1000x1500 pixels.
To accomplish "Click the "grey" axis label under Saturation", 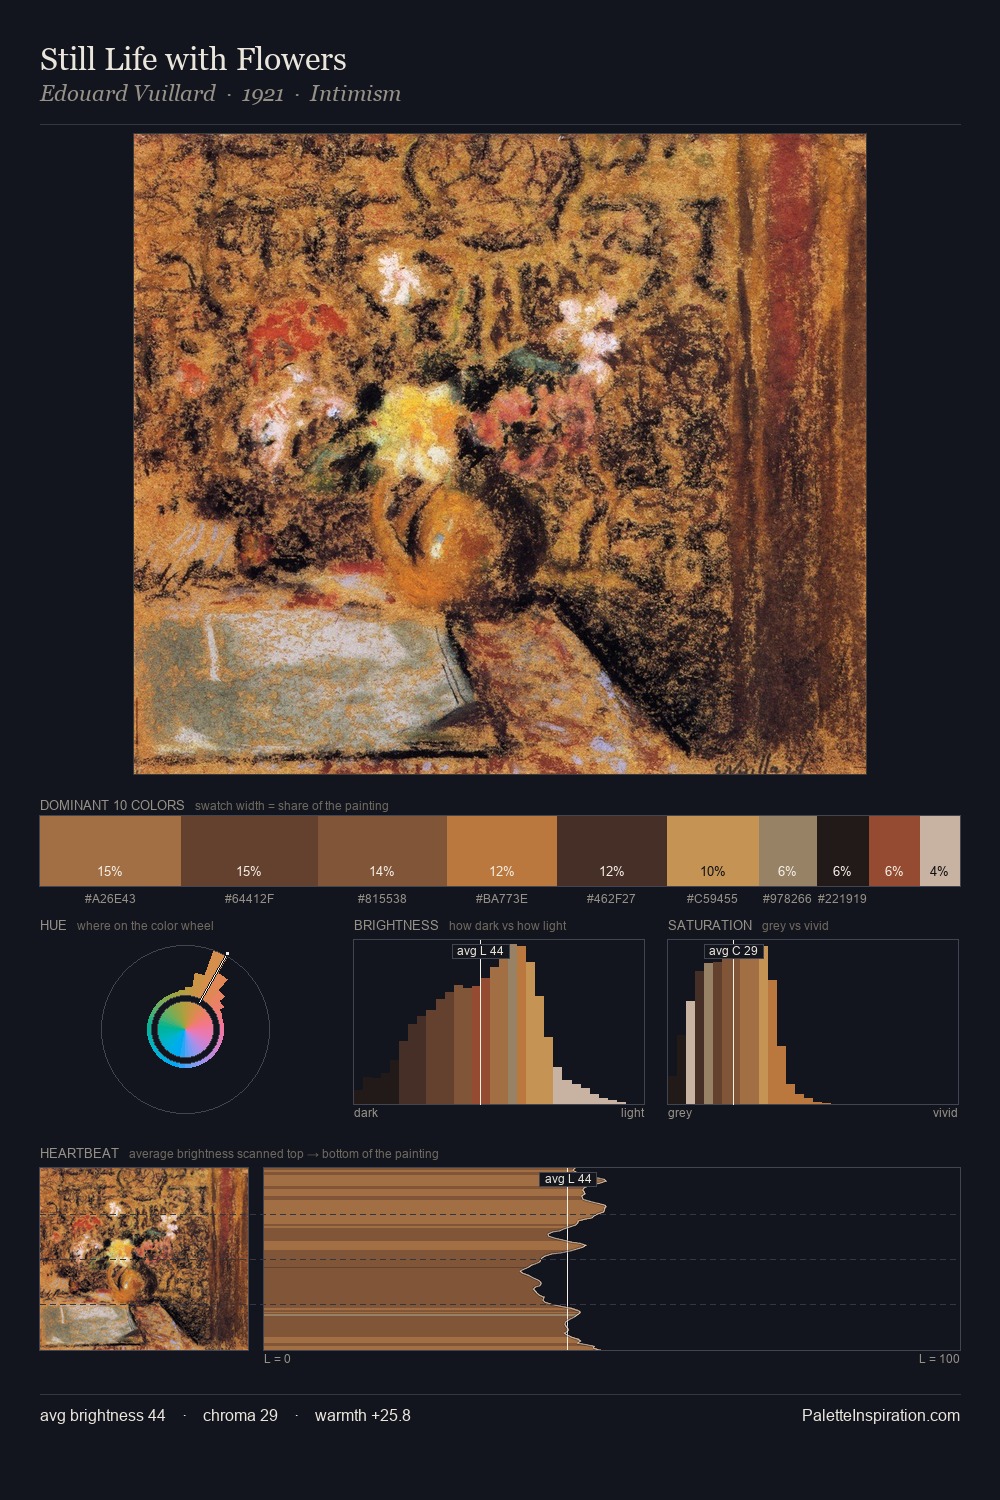I will (680, 1113).
